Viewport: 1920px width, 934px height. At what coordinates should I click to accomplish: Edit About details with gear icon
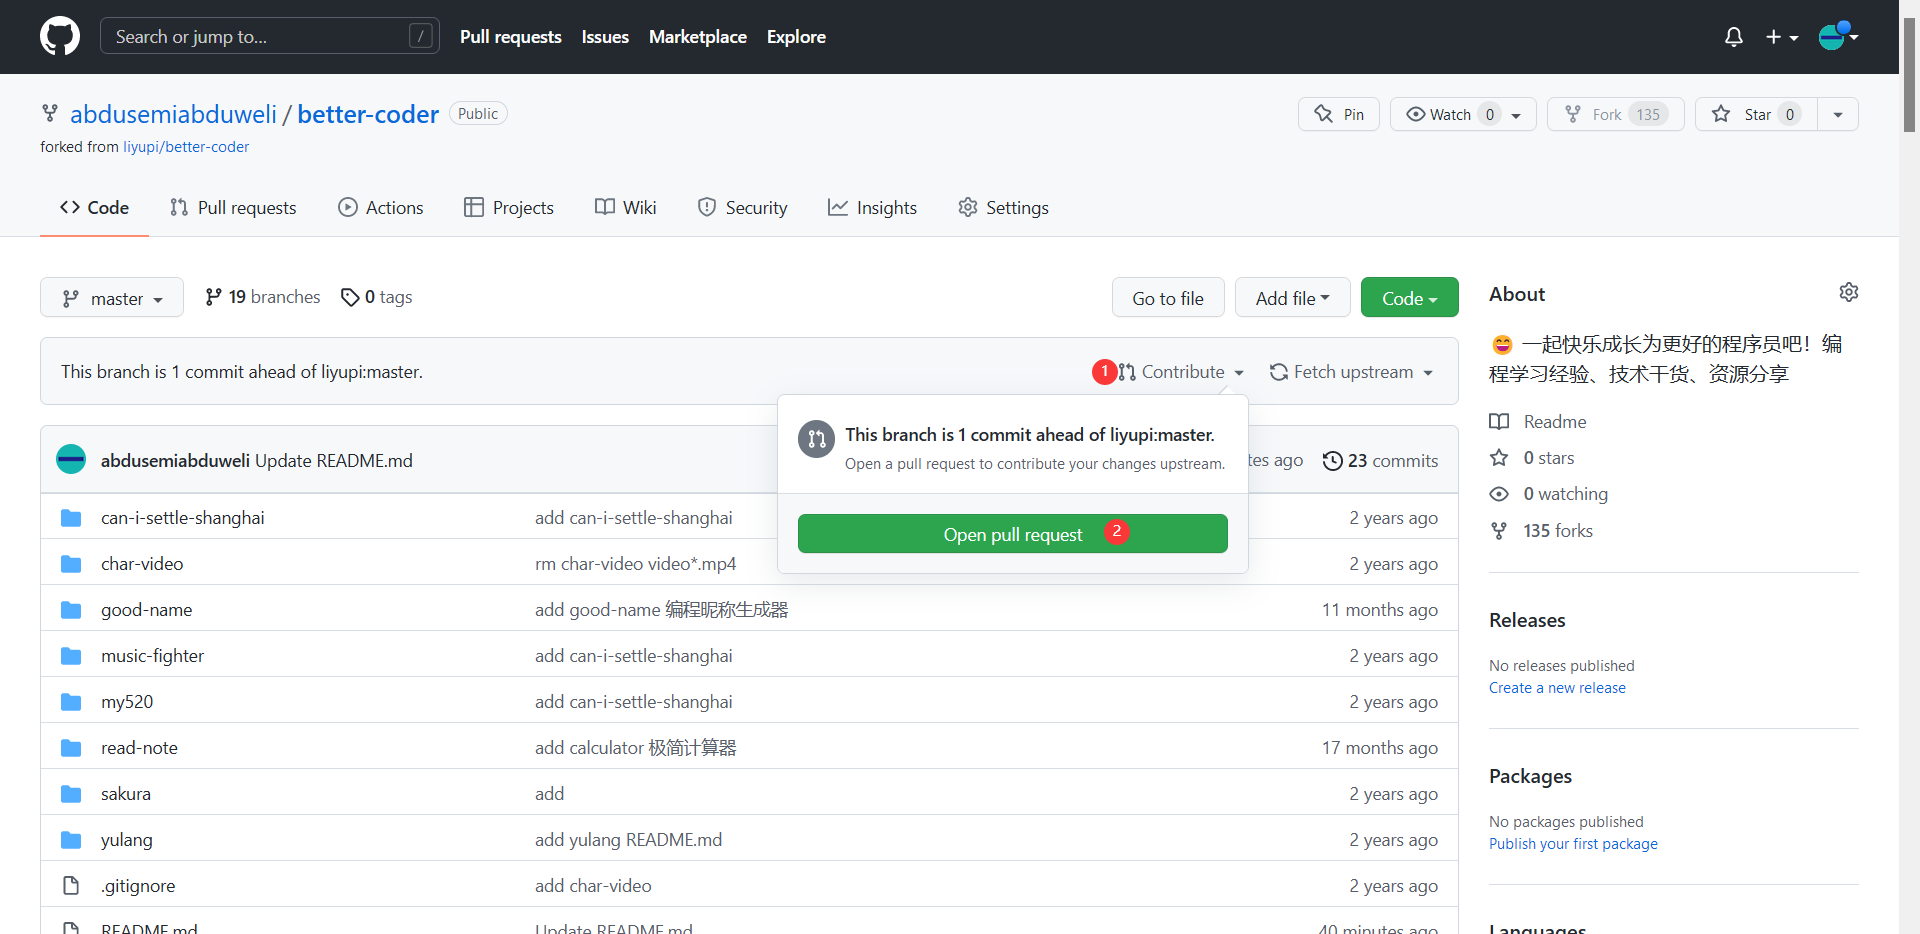[x=1849, y=292]
